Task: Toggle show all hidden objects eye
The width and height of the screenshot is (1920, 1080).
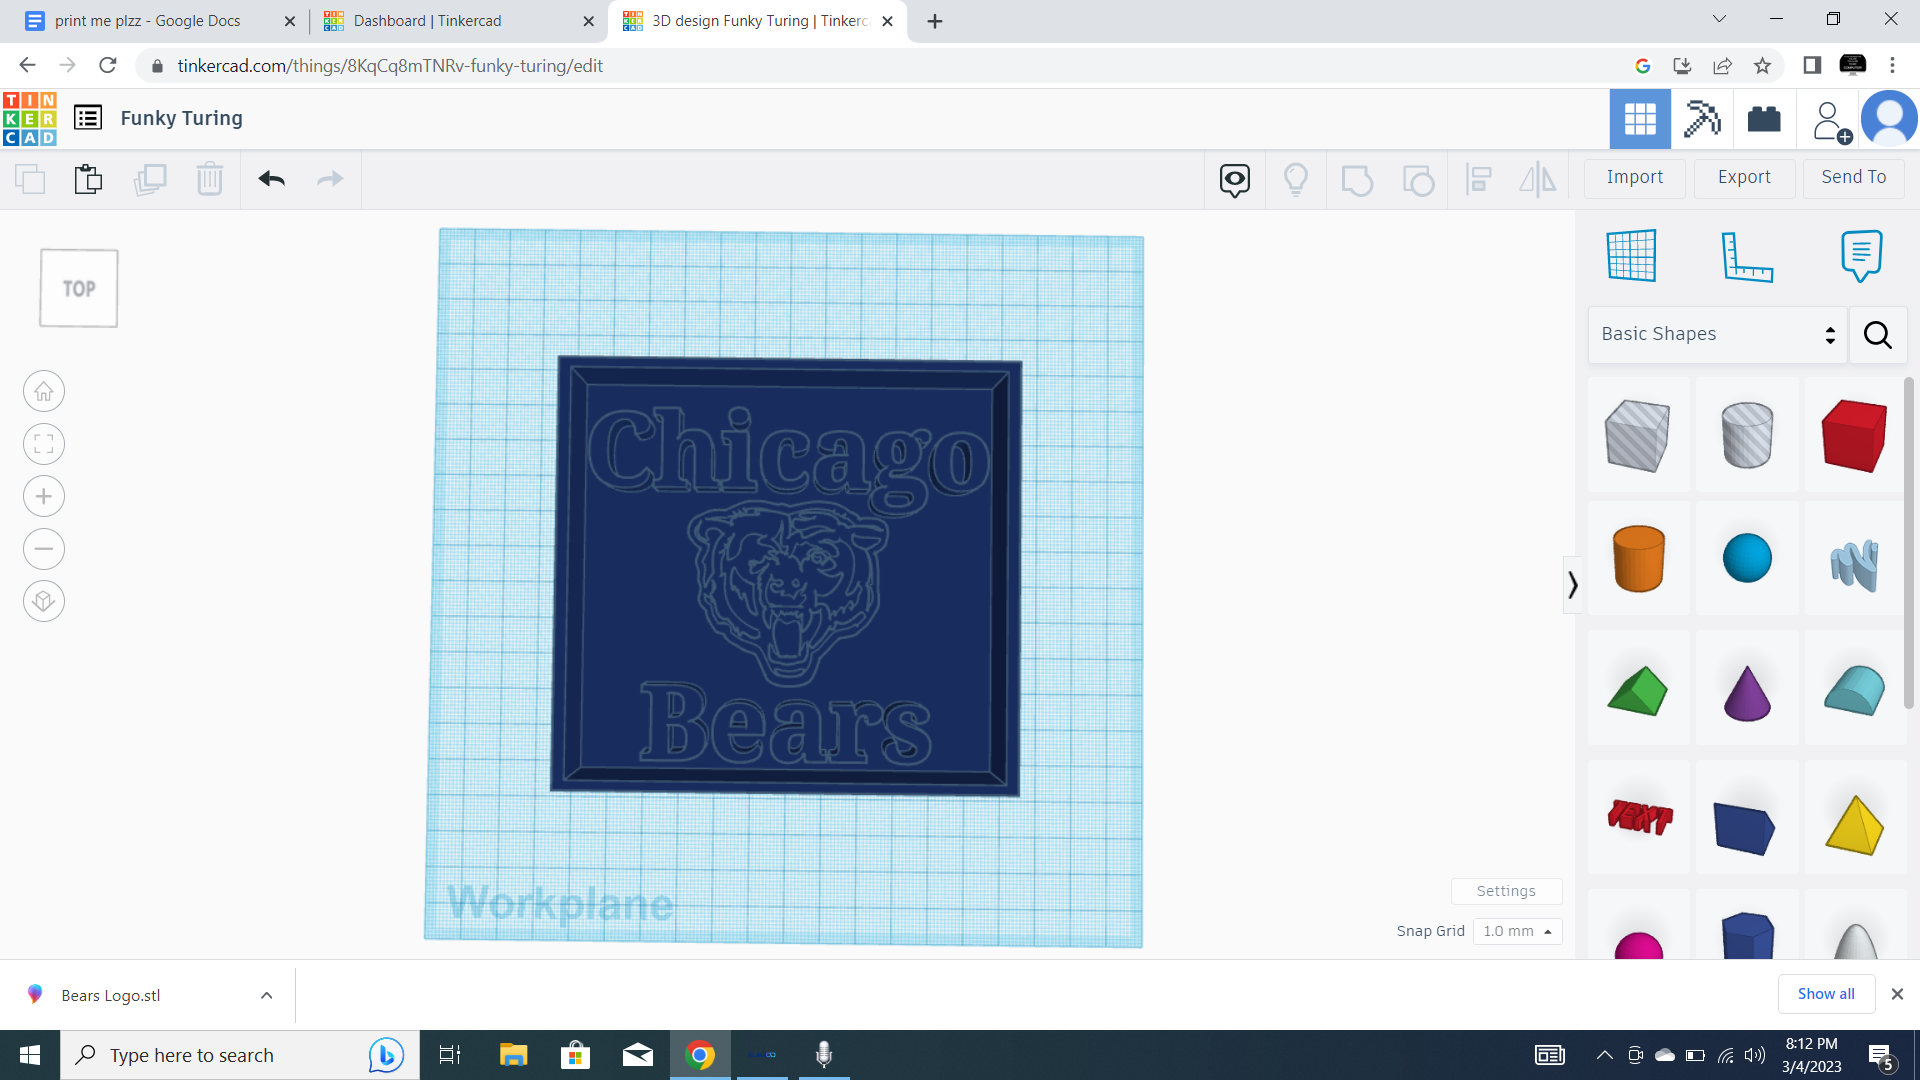Action: (x=1235, y=180)
